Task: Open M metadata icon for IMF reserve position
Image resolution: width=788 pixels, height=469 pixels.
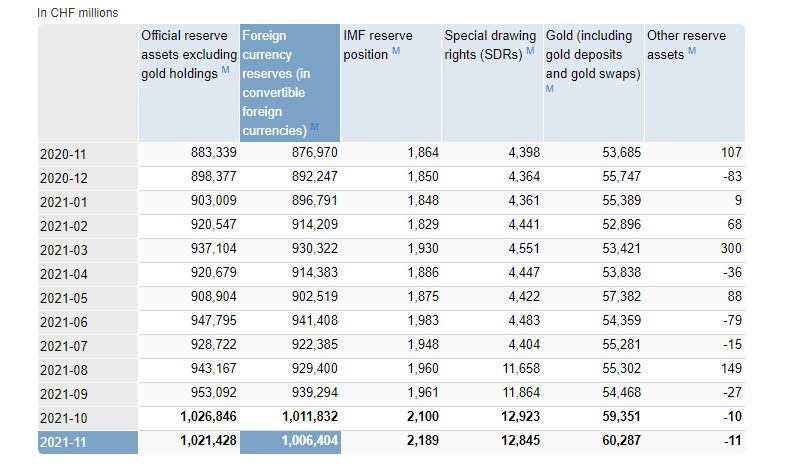Action: (x=397, y=53)
